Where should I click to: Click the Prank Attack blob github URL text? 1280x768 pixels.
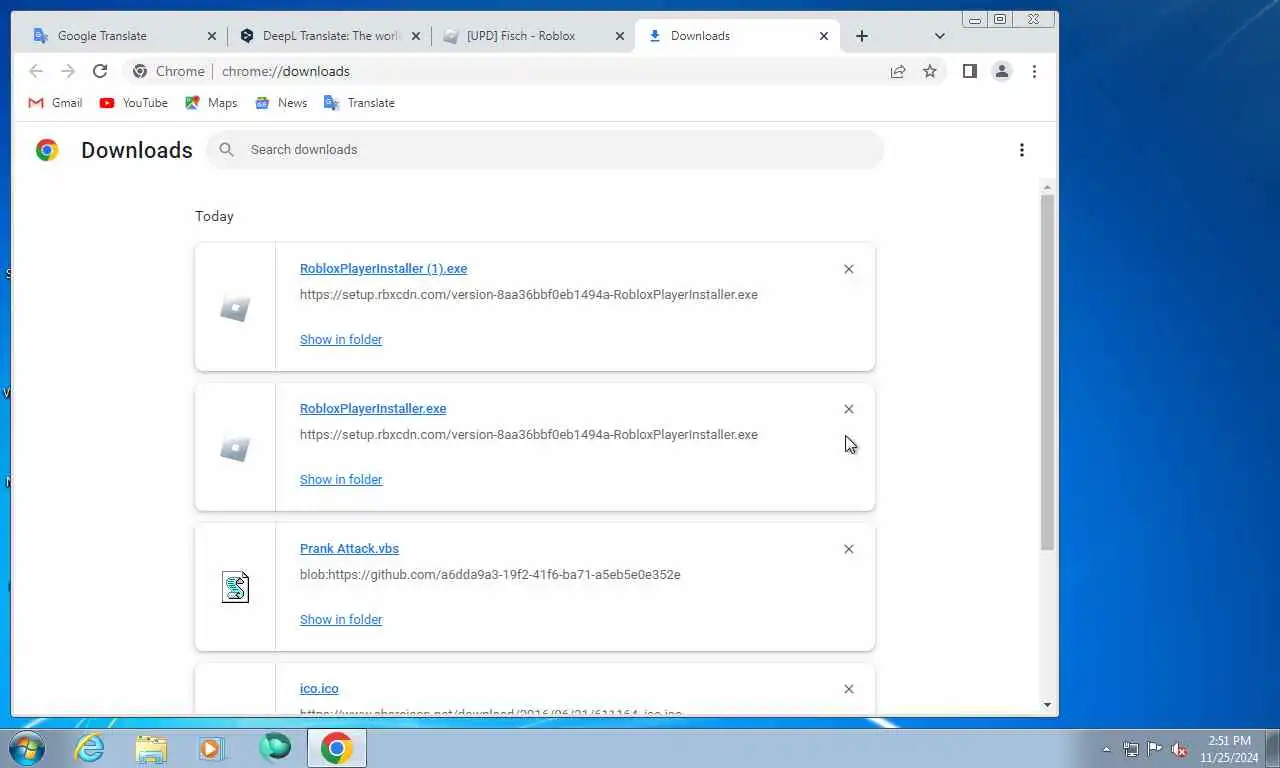pos(490,575)
